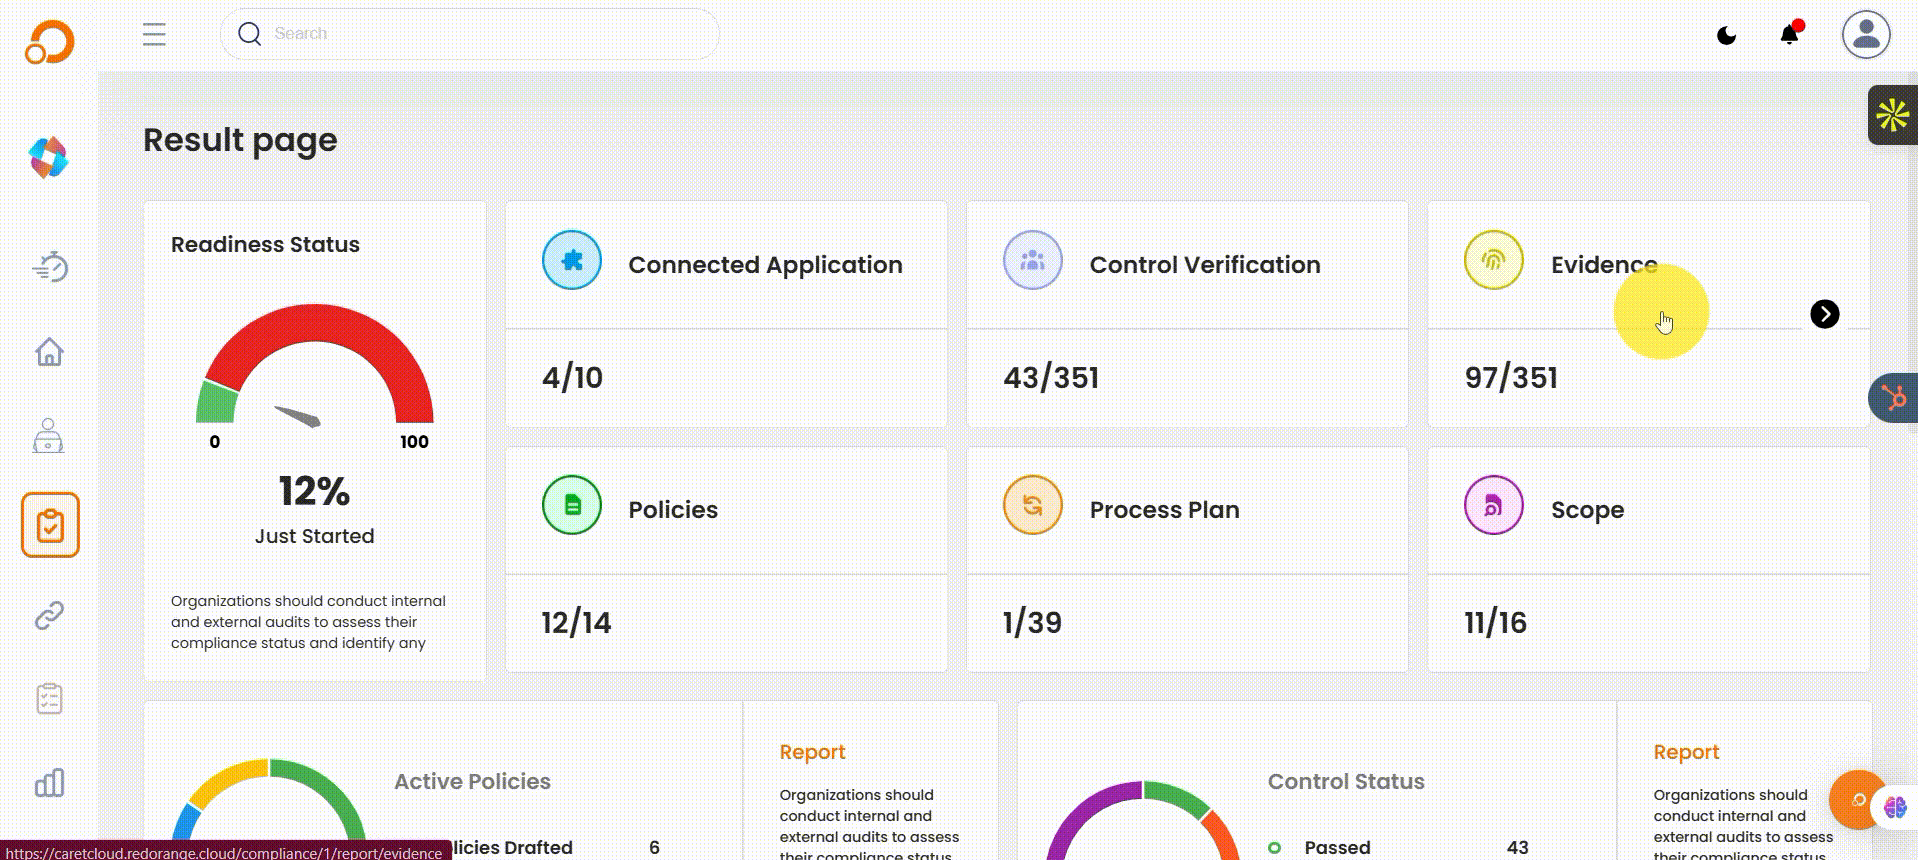
Task: Toggle the hamburger sidebar menu
Action: click(x=154, y=35)
